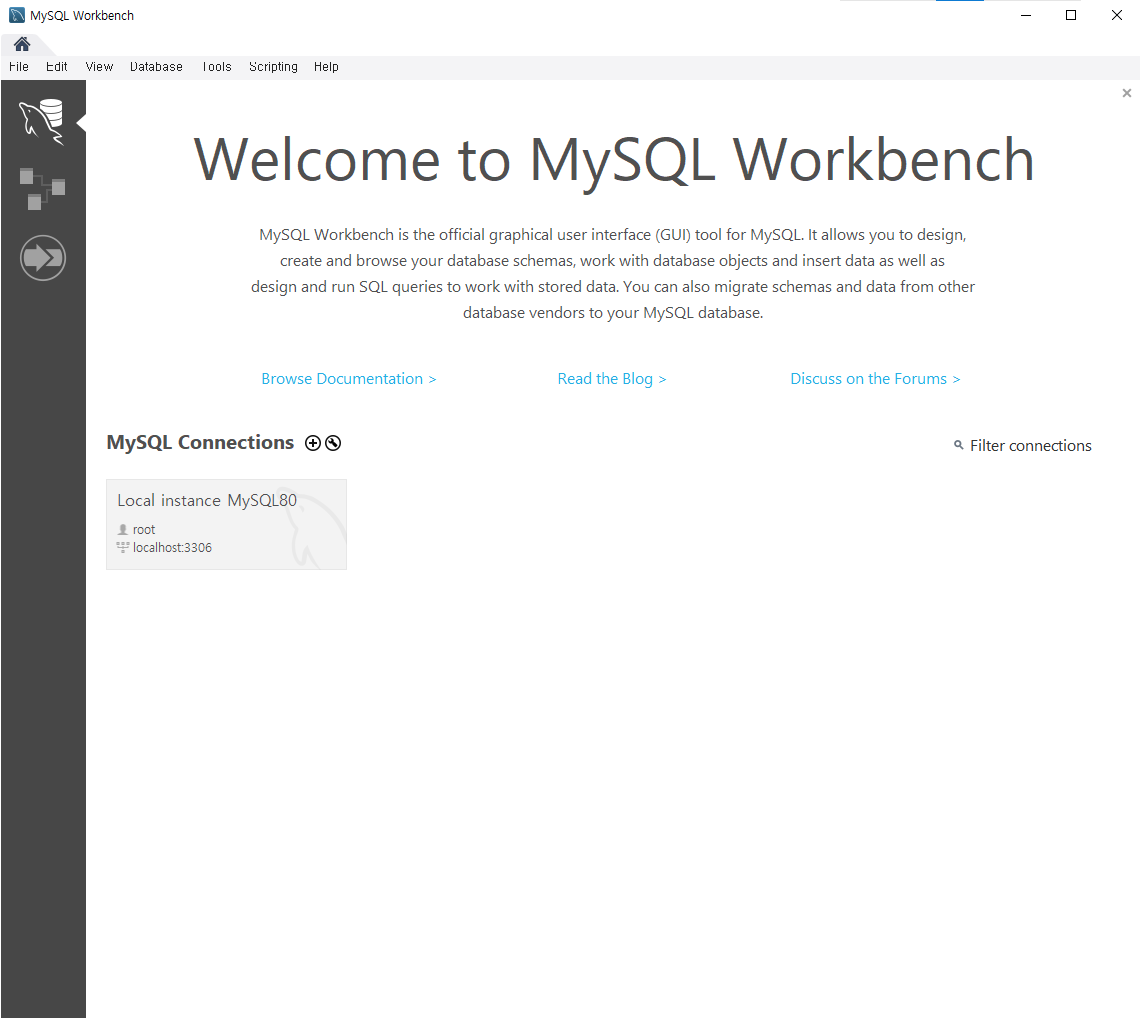Open Manage Connections wrench icon
The width and height of the screenshot is (1141, 1019).
click(333, 443)
